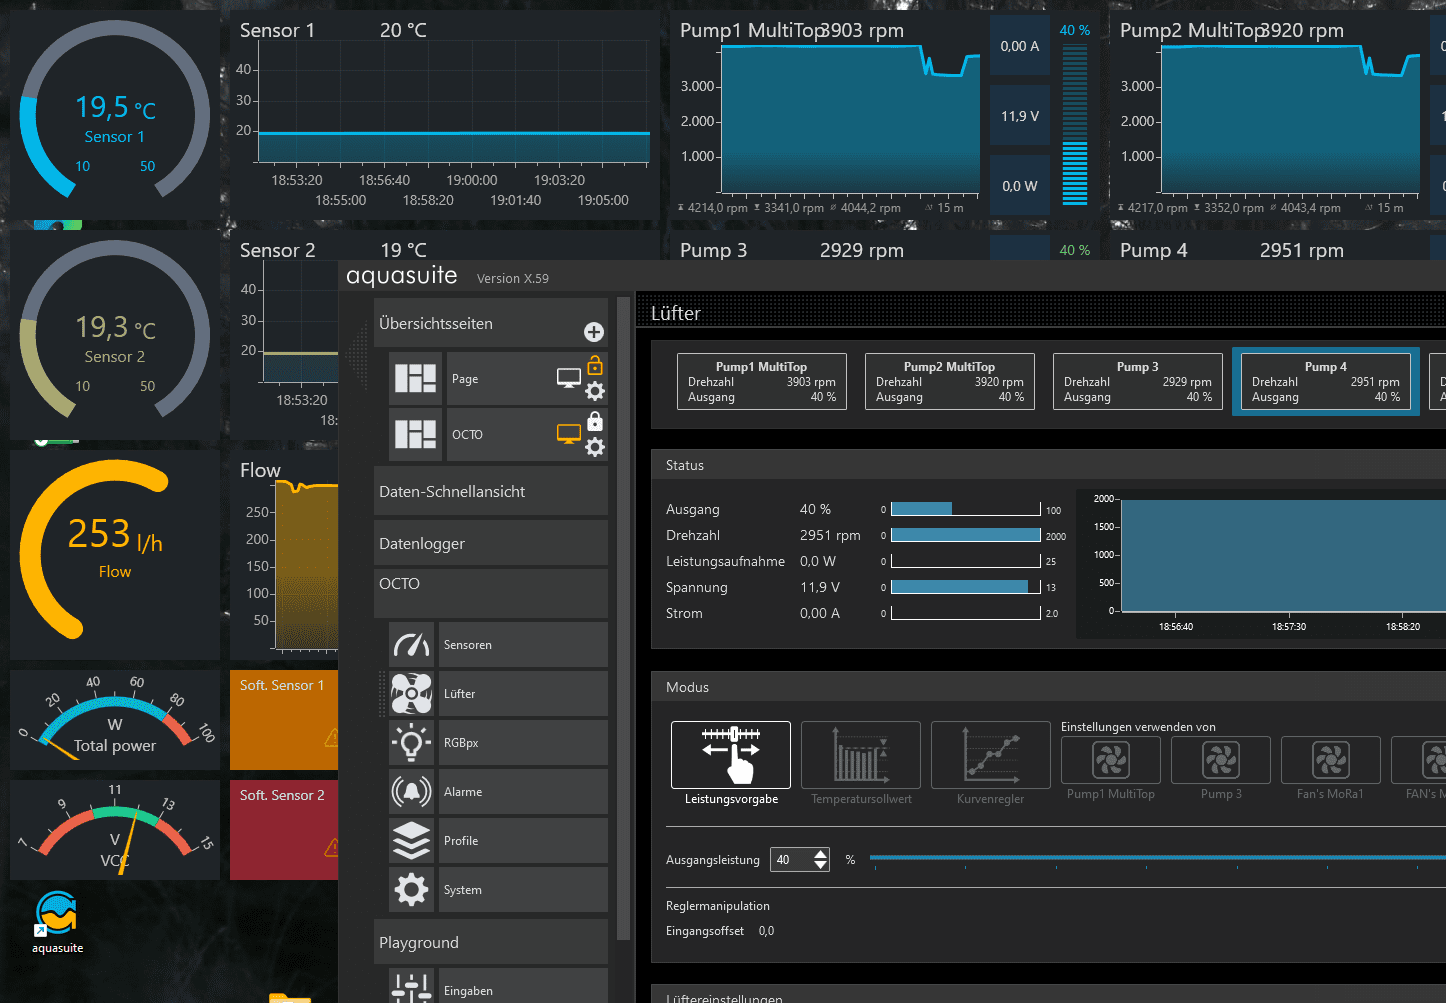
Task: Collapse the Playground section
Action: pyautogui.click(x=491, y=942)
